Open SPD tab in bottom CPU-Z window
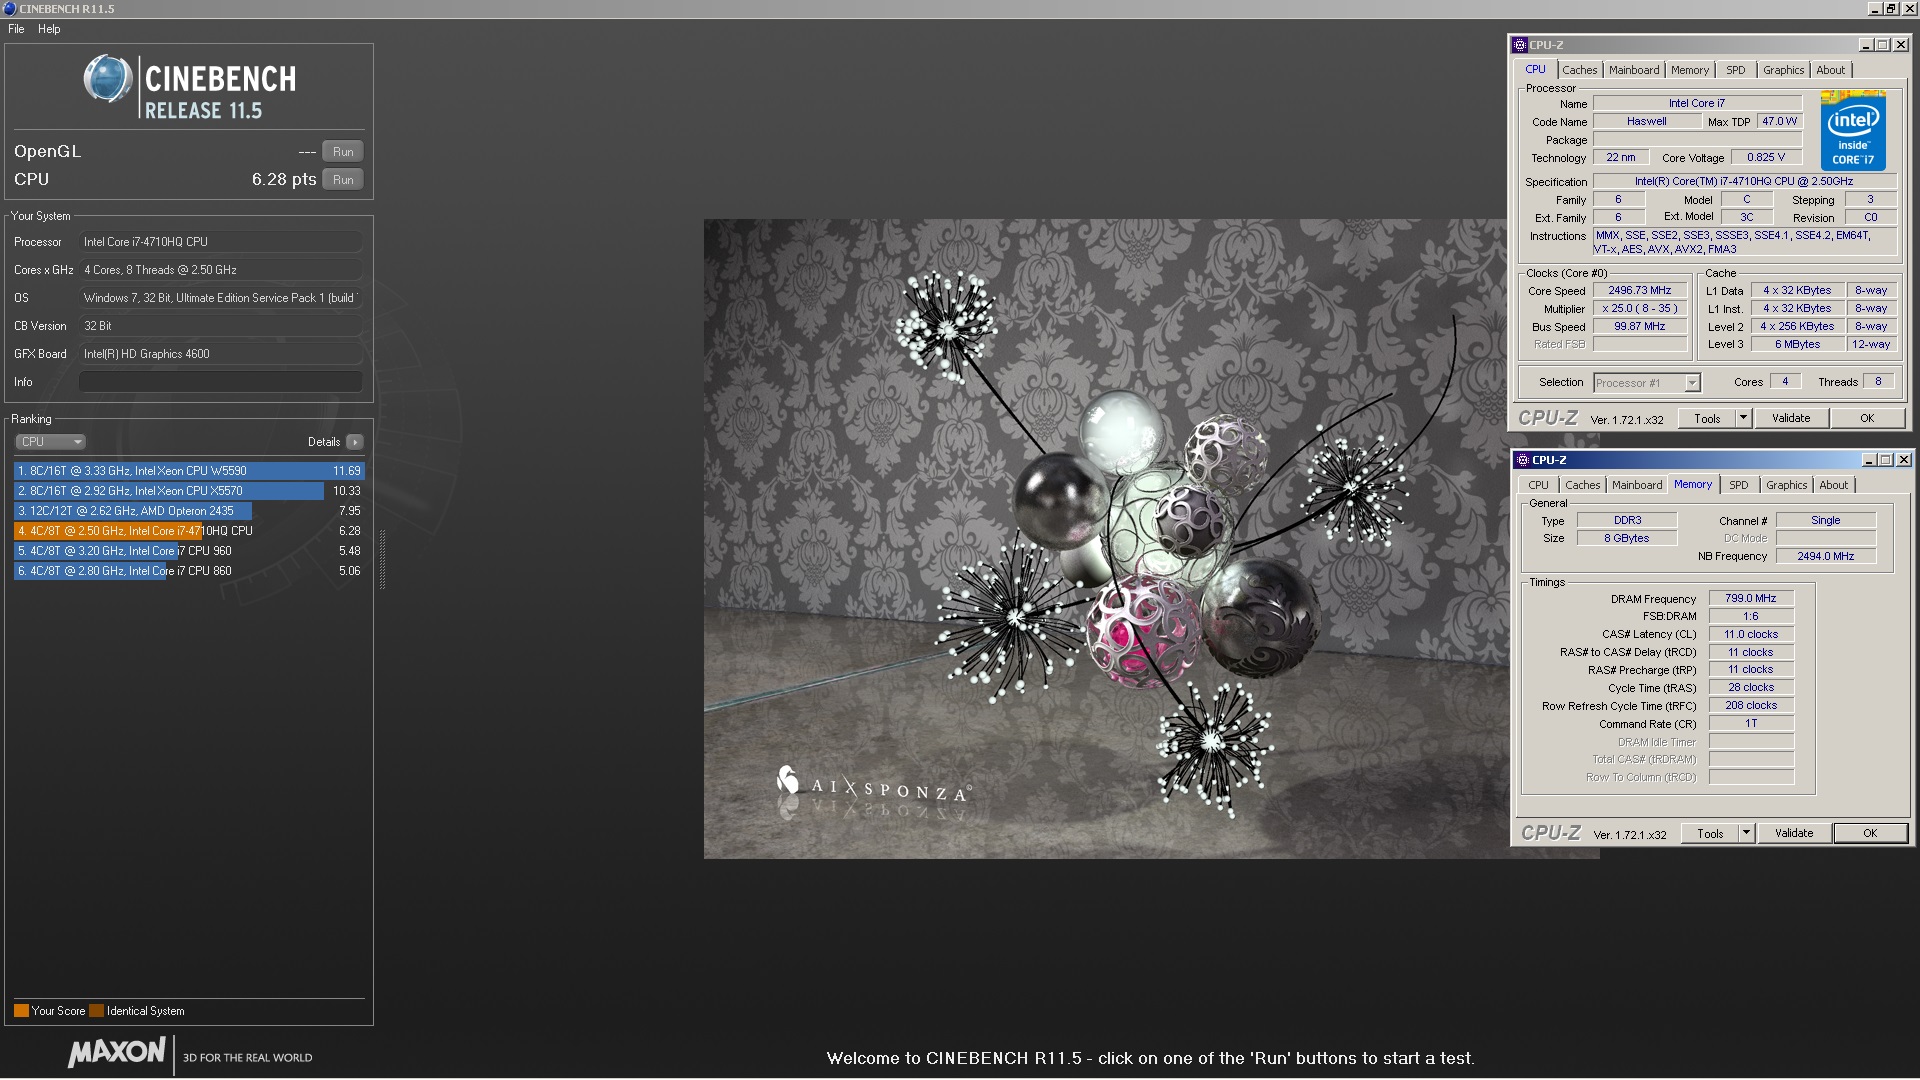 (x=1739, y=485)
